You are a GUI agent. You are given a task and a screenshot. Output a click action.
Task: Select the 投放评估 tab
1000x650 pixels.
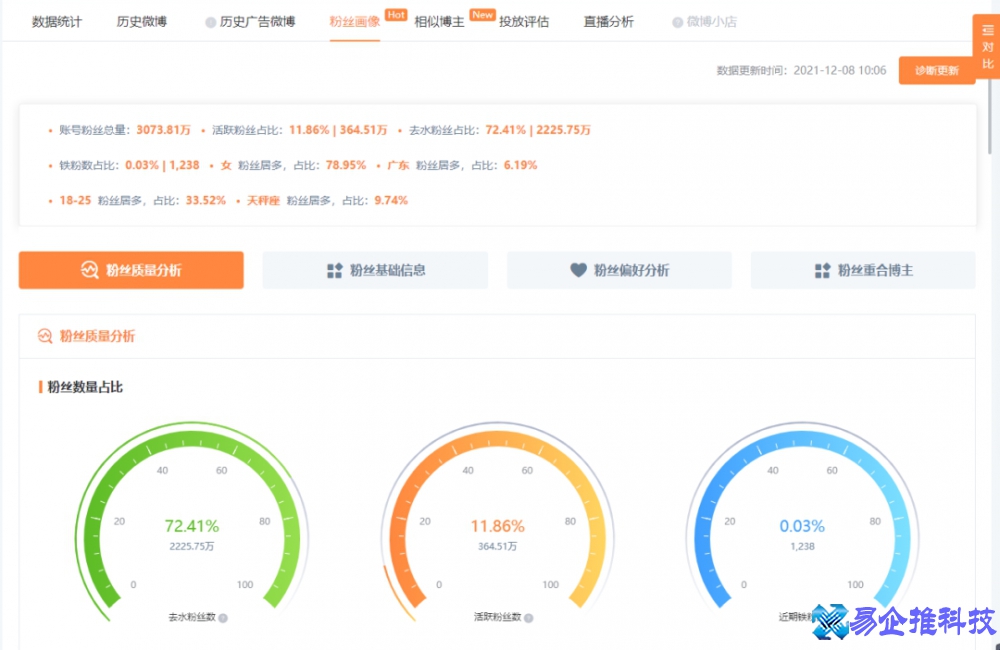(x=524, y=22)
